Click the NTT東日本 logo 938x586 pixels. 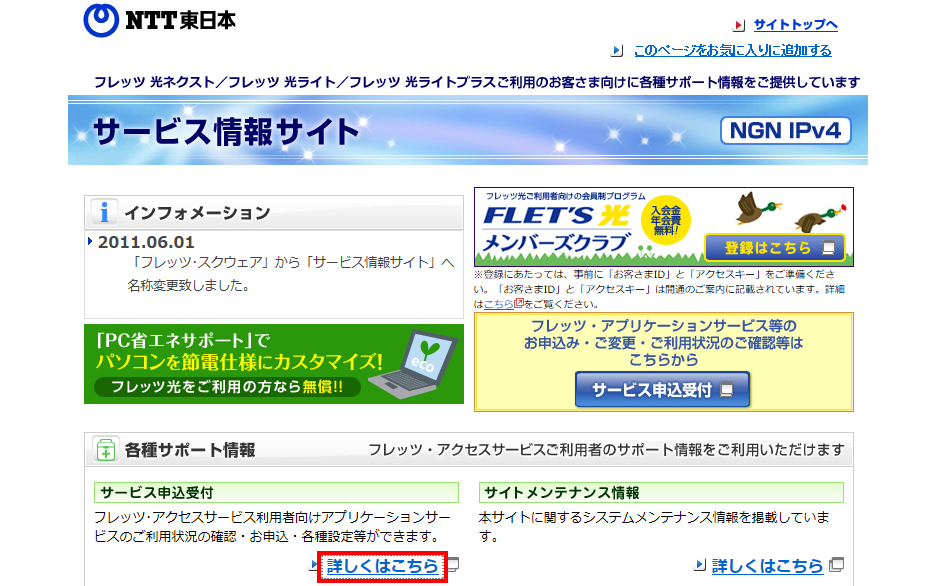[160, 21]
